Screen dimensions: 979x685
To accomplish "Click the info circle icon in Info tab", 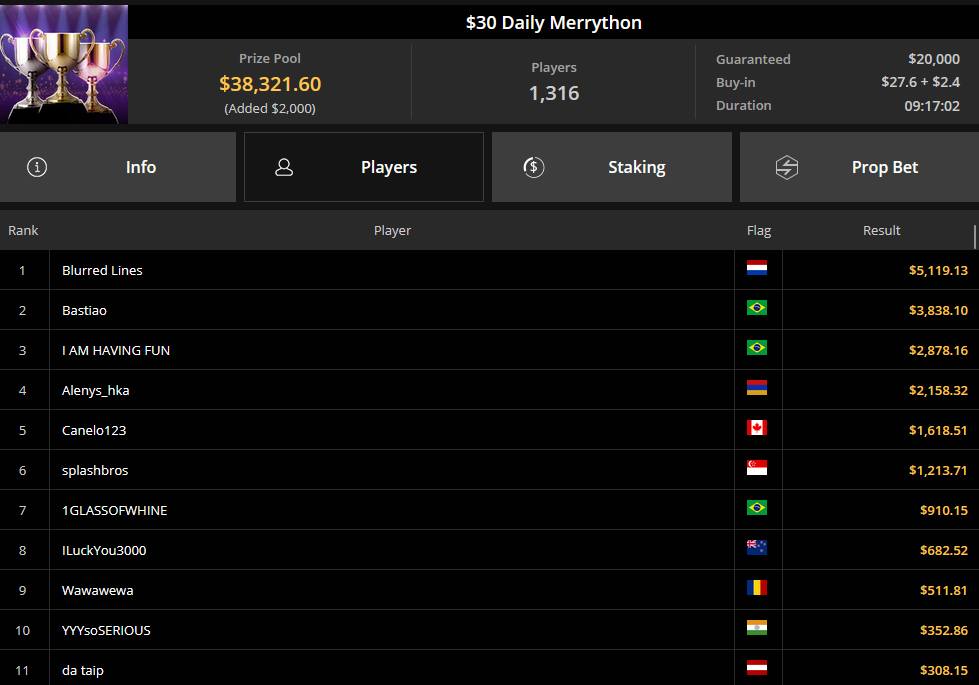I will click(37, 167).
